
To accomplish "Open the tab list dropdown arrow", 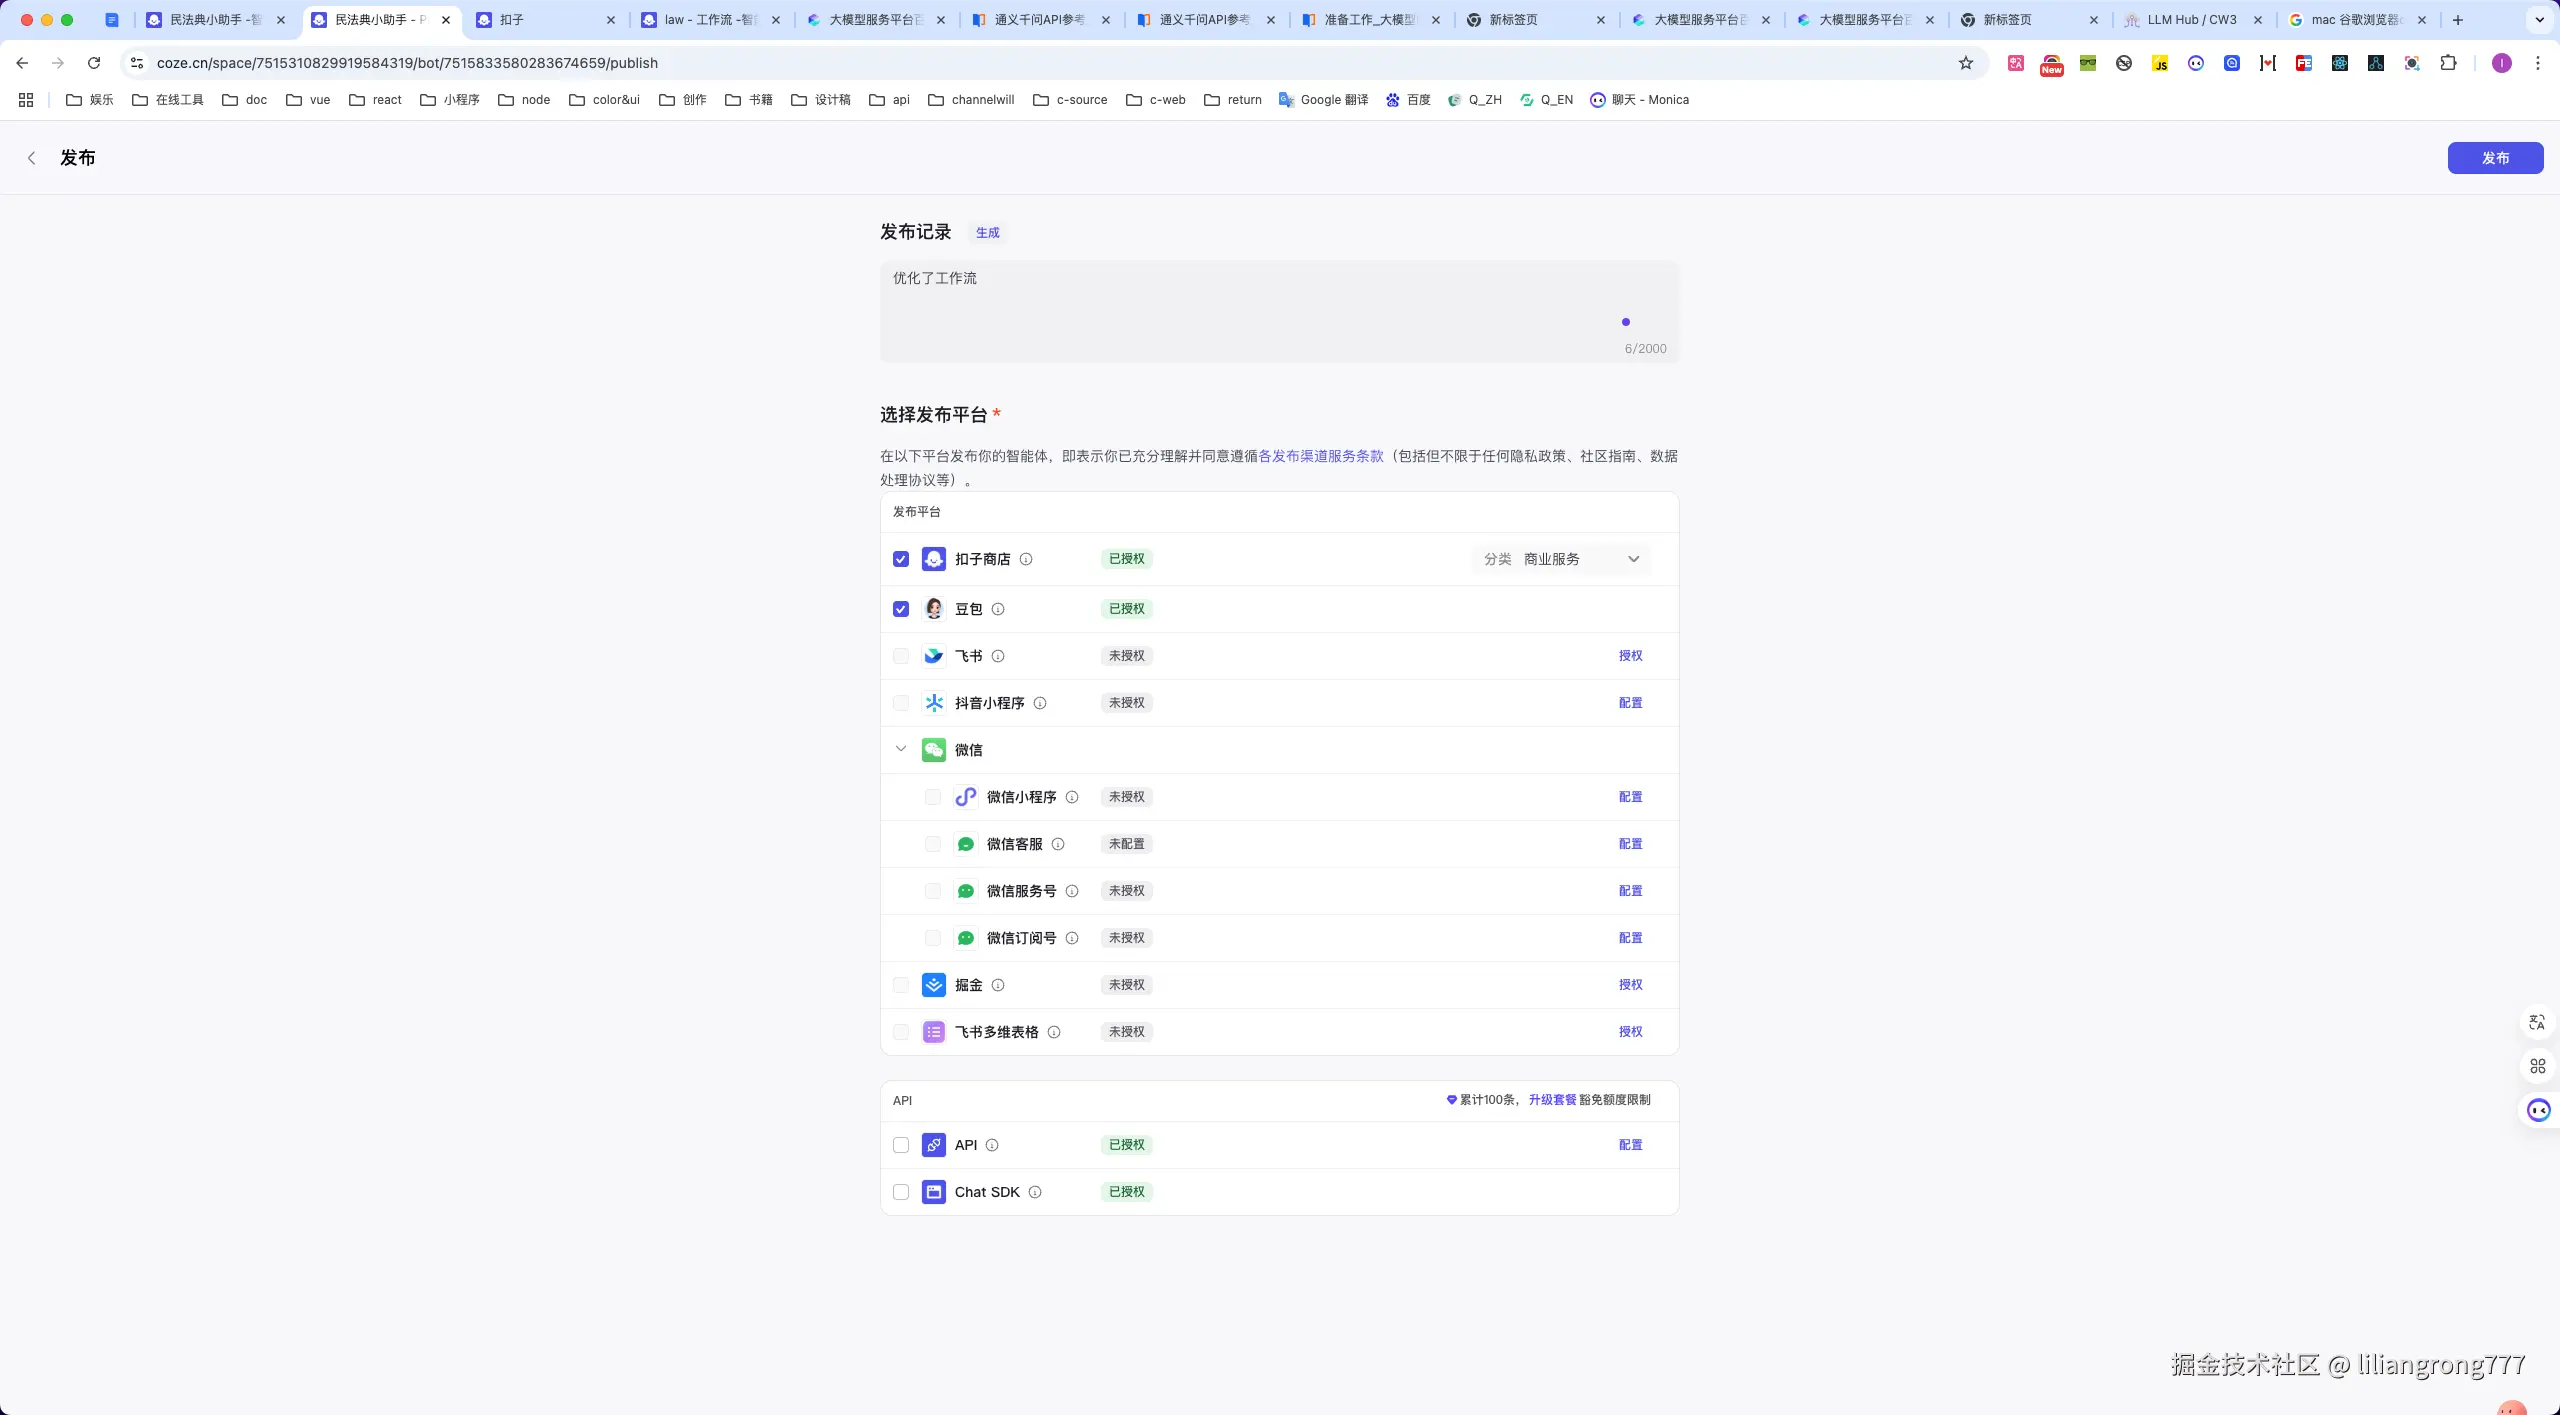I will click(2539, 20).
